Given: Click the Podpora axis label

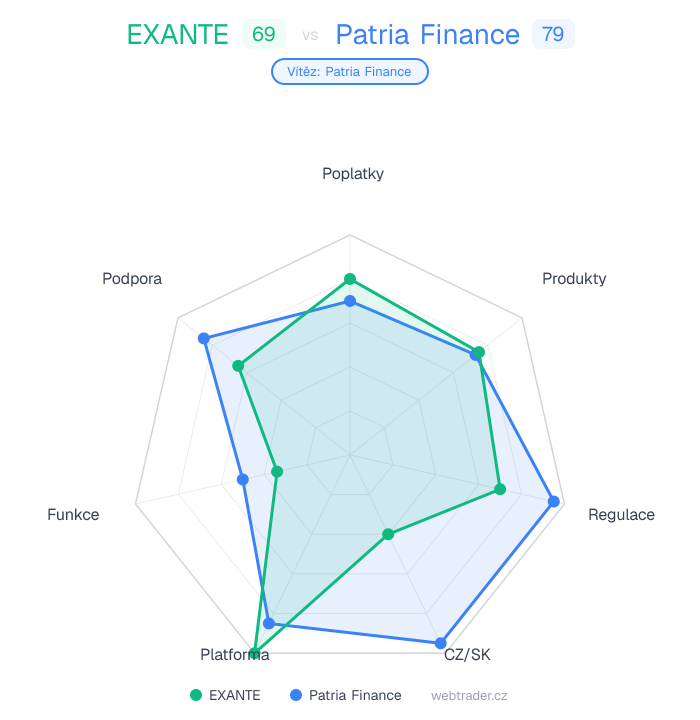Looking at the screenshot, I should pos(132,278).
